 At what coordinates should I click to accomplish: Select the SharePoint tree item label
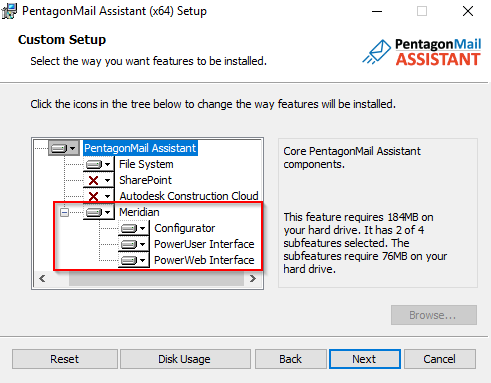pos(145,180)
